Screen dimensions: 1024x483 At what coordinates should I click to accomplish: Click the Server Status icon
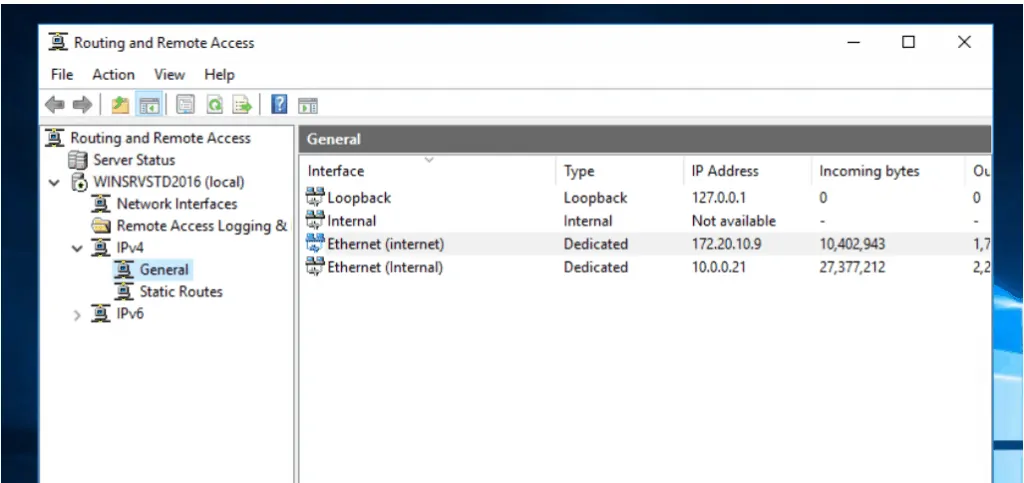[x=78, y=160]
